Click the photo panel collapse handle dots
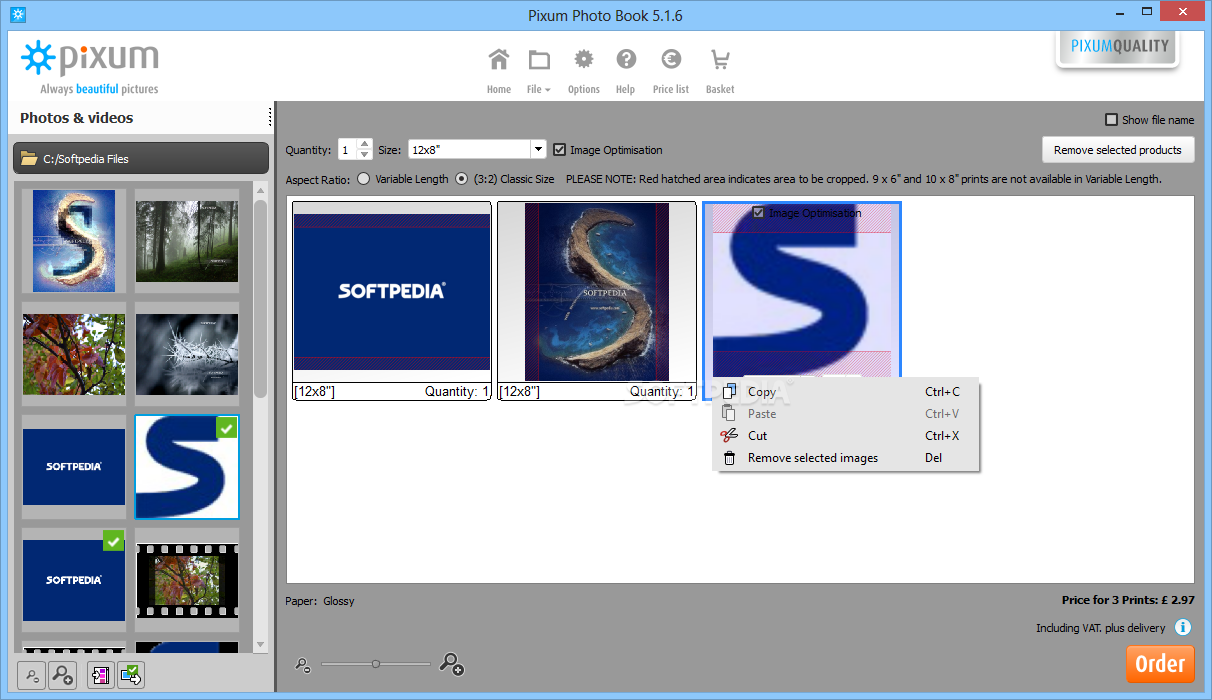 point(270,118)
